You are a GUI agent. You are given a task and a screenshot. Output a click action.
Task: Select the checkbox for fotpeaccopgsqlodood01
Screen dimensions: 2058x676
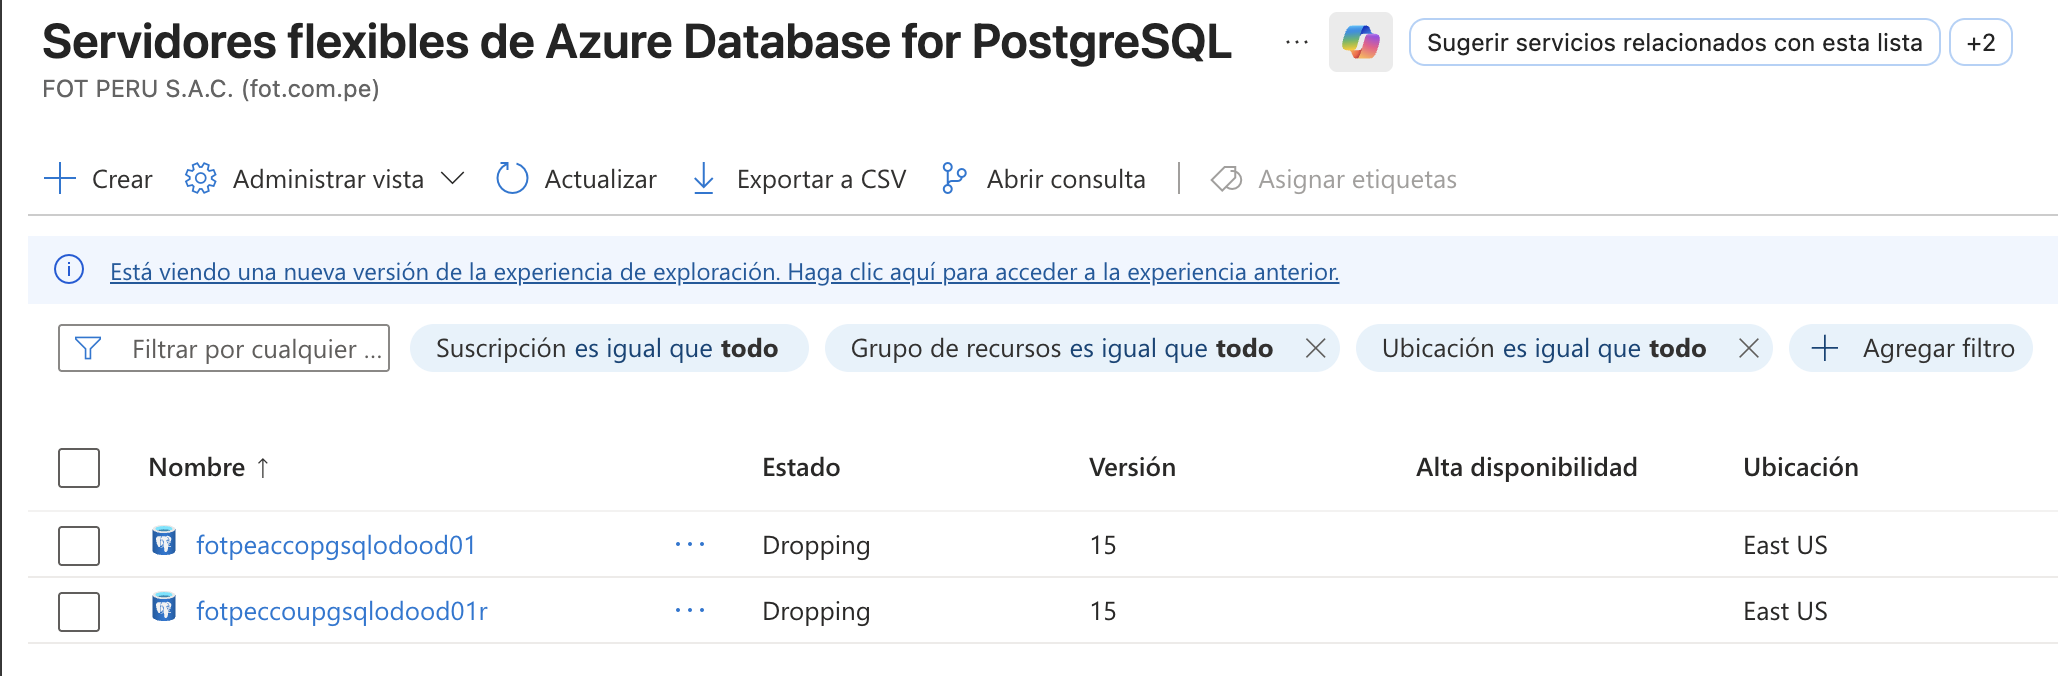tap(79, 546)
